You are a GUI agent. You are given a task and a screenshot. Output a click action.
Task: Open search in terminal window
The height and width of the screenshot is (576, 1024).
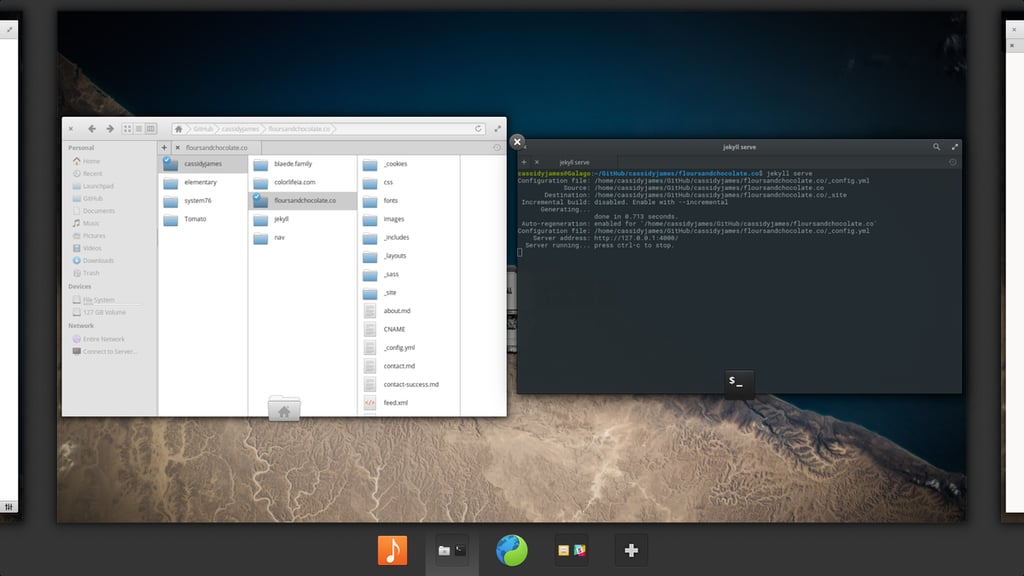pos(936,147)
